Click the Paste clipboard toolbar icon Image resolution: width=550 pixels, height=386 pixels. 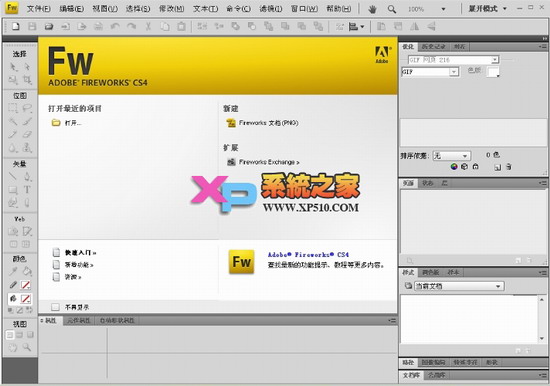(x=181, y=26)
